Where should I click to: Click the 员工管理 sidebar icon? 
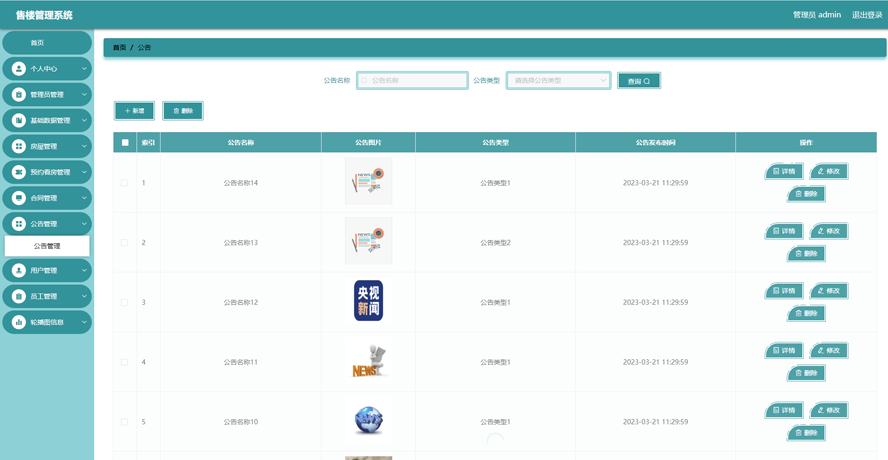point(19,296)
